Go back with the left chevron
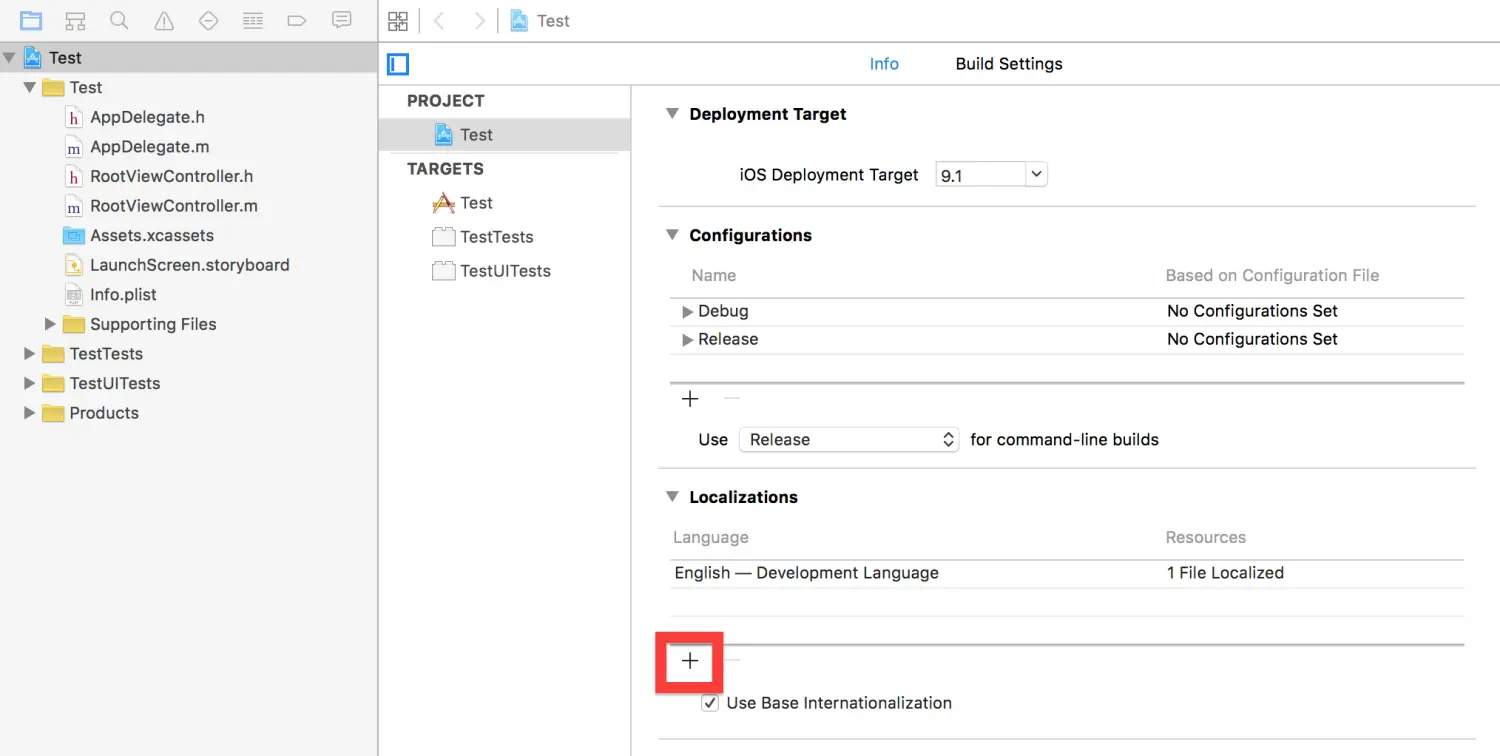The image size is (1500, 756). [x=439, y=21]
